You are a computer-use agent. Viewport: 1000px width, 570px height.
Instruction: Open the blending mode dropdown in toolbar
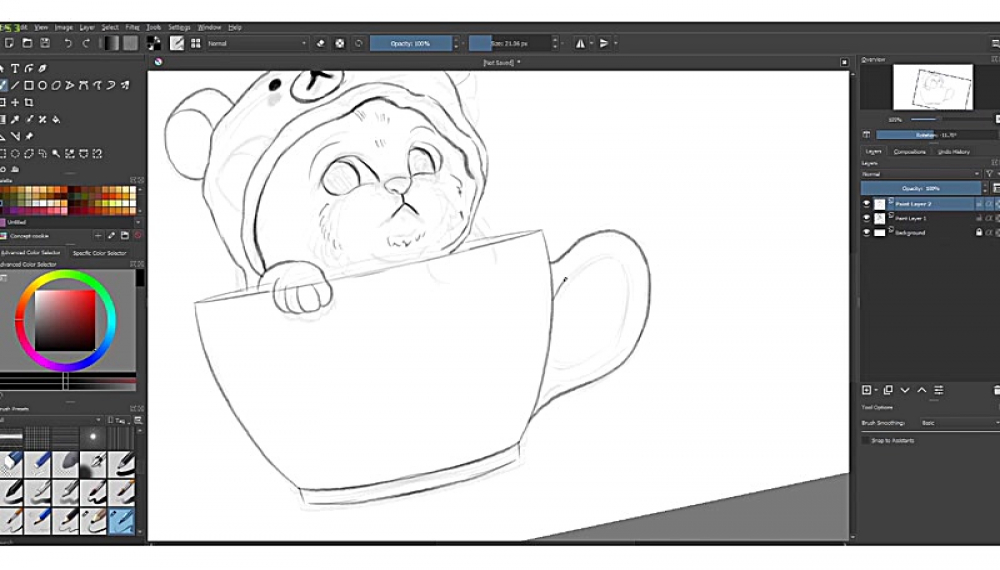257,43
